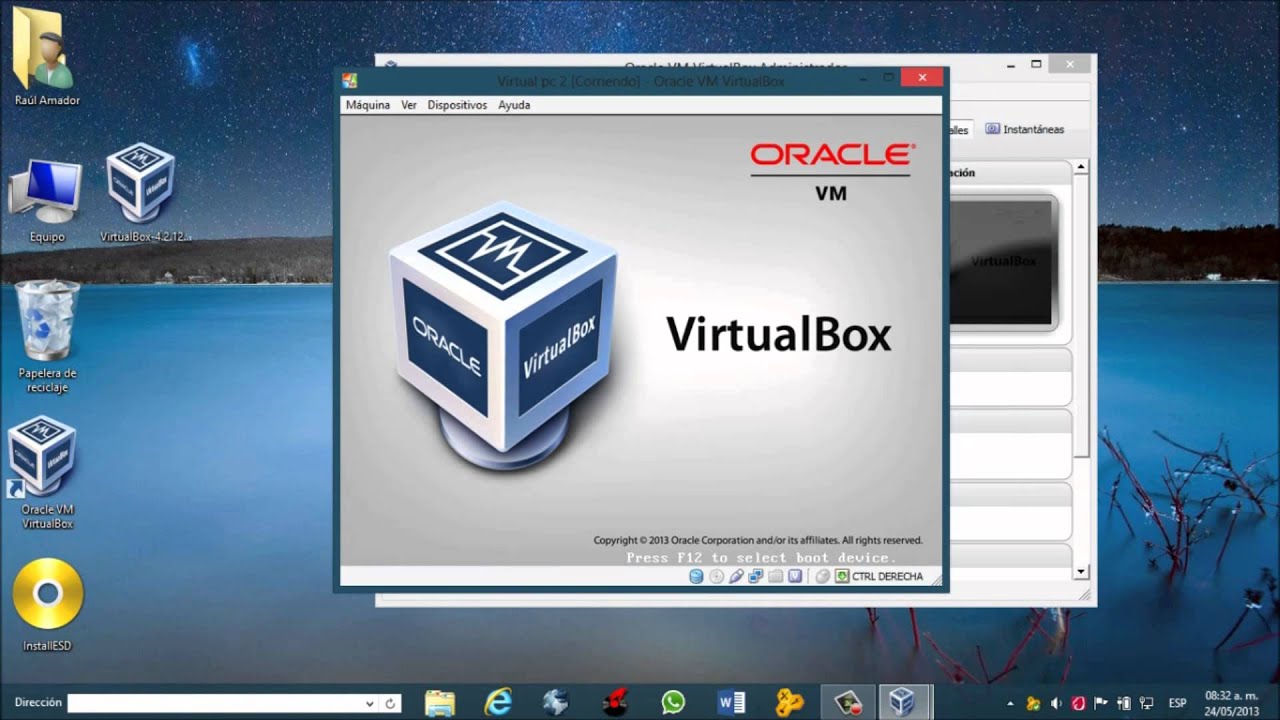Screen dimensions: 1280x720
Task: Open Microsoft Word from the taskbar
Action: (731, 702)
